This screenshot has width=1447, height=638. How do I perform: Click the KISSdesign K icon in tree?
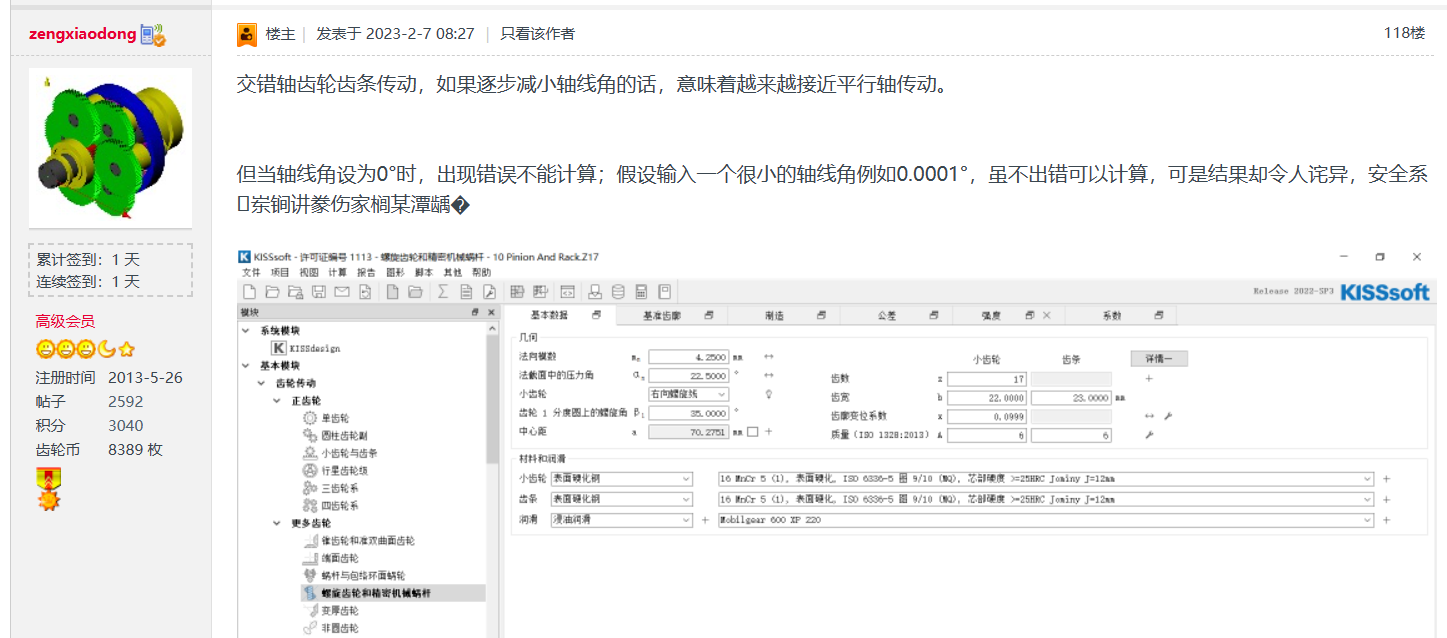point(279,348)
